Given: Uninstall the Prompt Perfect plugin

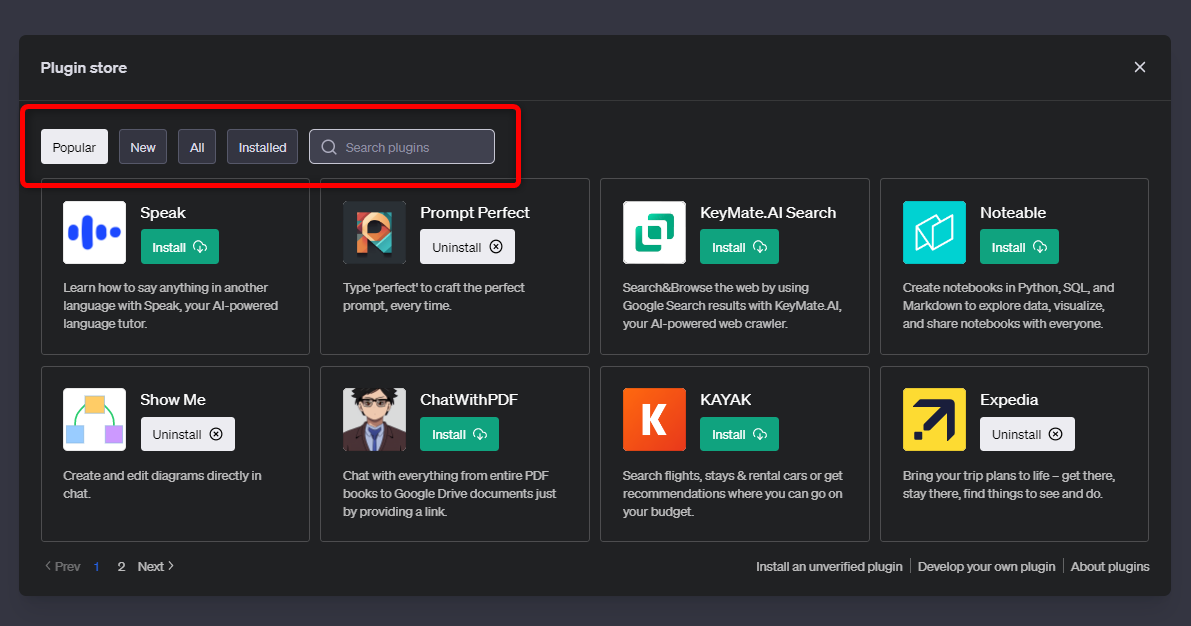Looking at the screenshot, I should click(467, 247).
